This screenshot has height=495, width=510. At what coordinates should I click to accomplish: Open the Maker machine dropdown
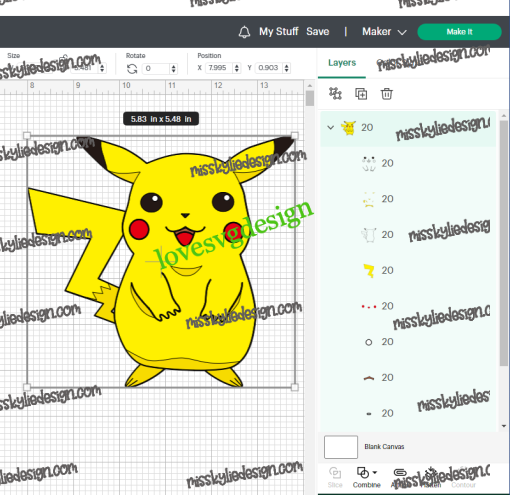(384, 32)
